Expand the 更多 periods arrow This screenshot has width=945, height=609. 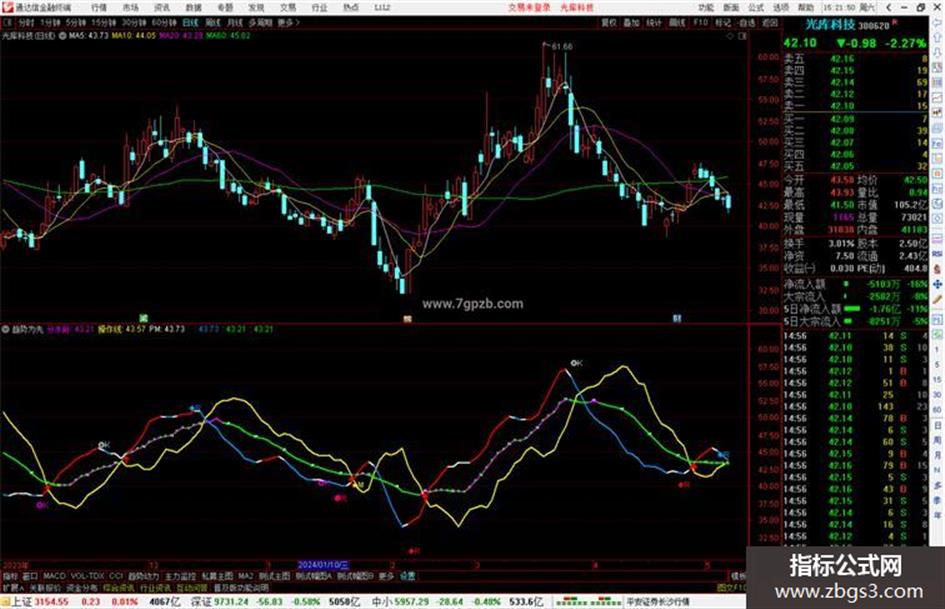click(x=289, y=23)
